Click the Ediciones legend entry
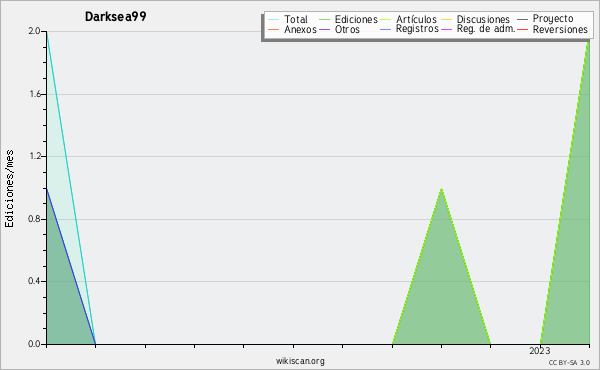Viewport: 600px width, 370px height. (348, 19)
